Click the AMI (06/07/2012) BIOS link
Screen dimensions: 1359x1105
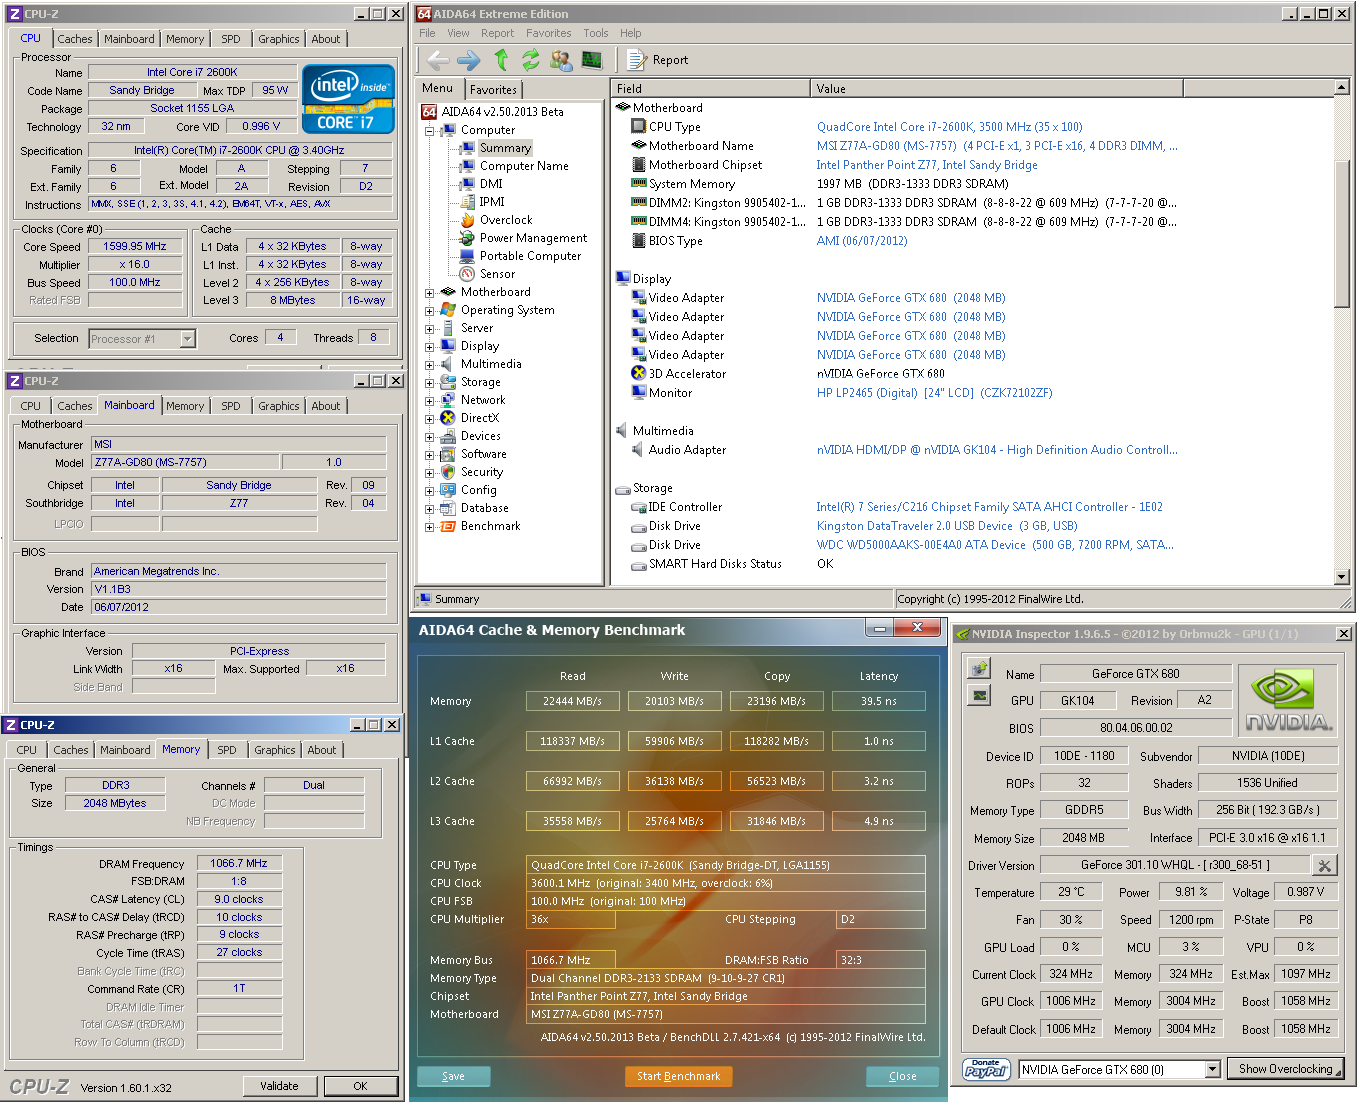(861, 241)
